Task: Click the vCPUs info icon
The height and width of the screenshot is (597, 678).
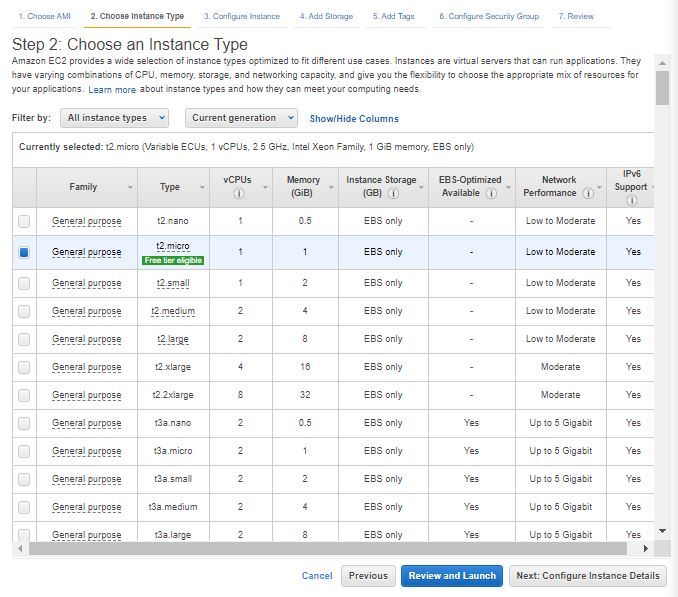Action: tap(239, 193)
